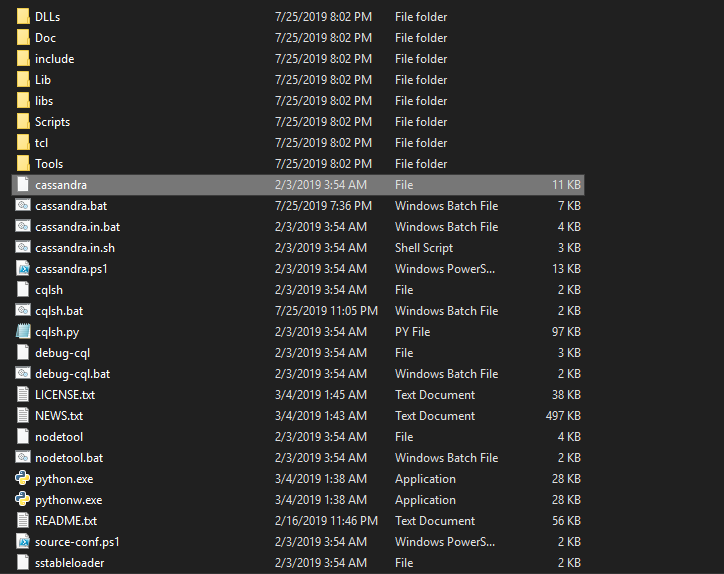The image size is (724, 574).
Task: Select the debug-cql.bat file name
Action: tap(72, 374)
